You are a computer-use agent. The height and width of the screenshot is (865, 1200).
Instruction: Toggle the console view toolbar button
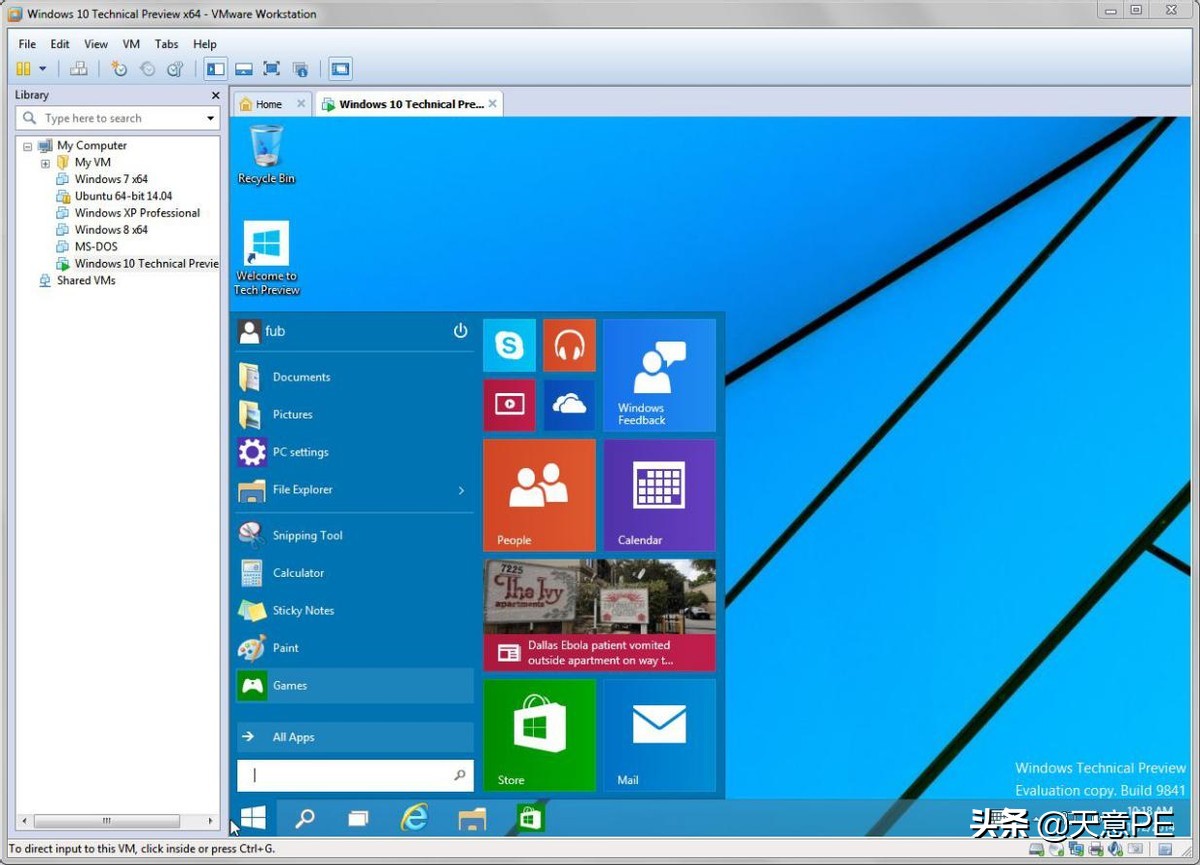click(x=340, y=69)
